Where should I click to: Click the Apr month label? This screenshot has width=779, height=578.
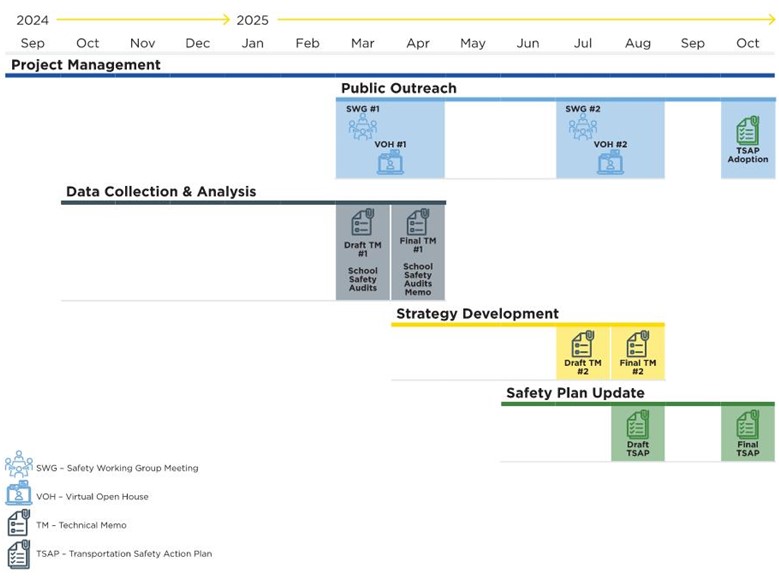[418, 43]
